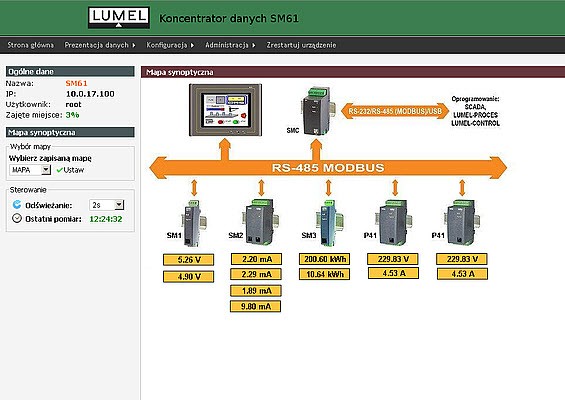Click the 10.64 kWh reading
The height and width of the screenshot is (400, 565).
point(324,274)
